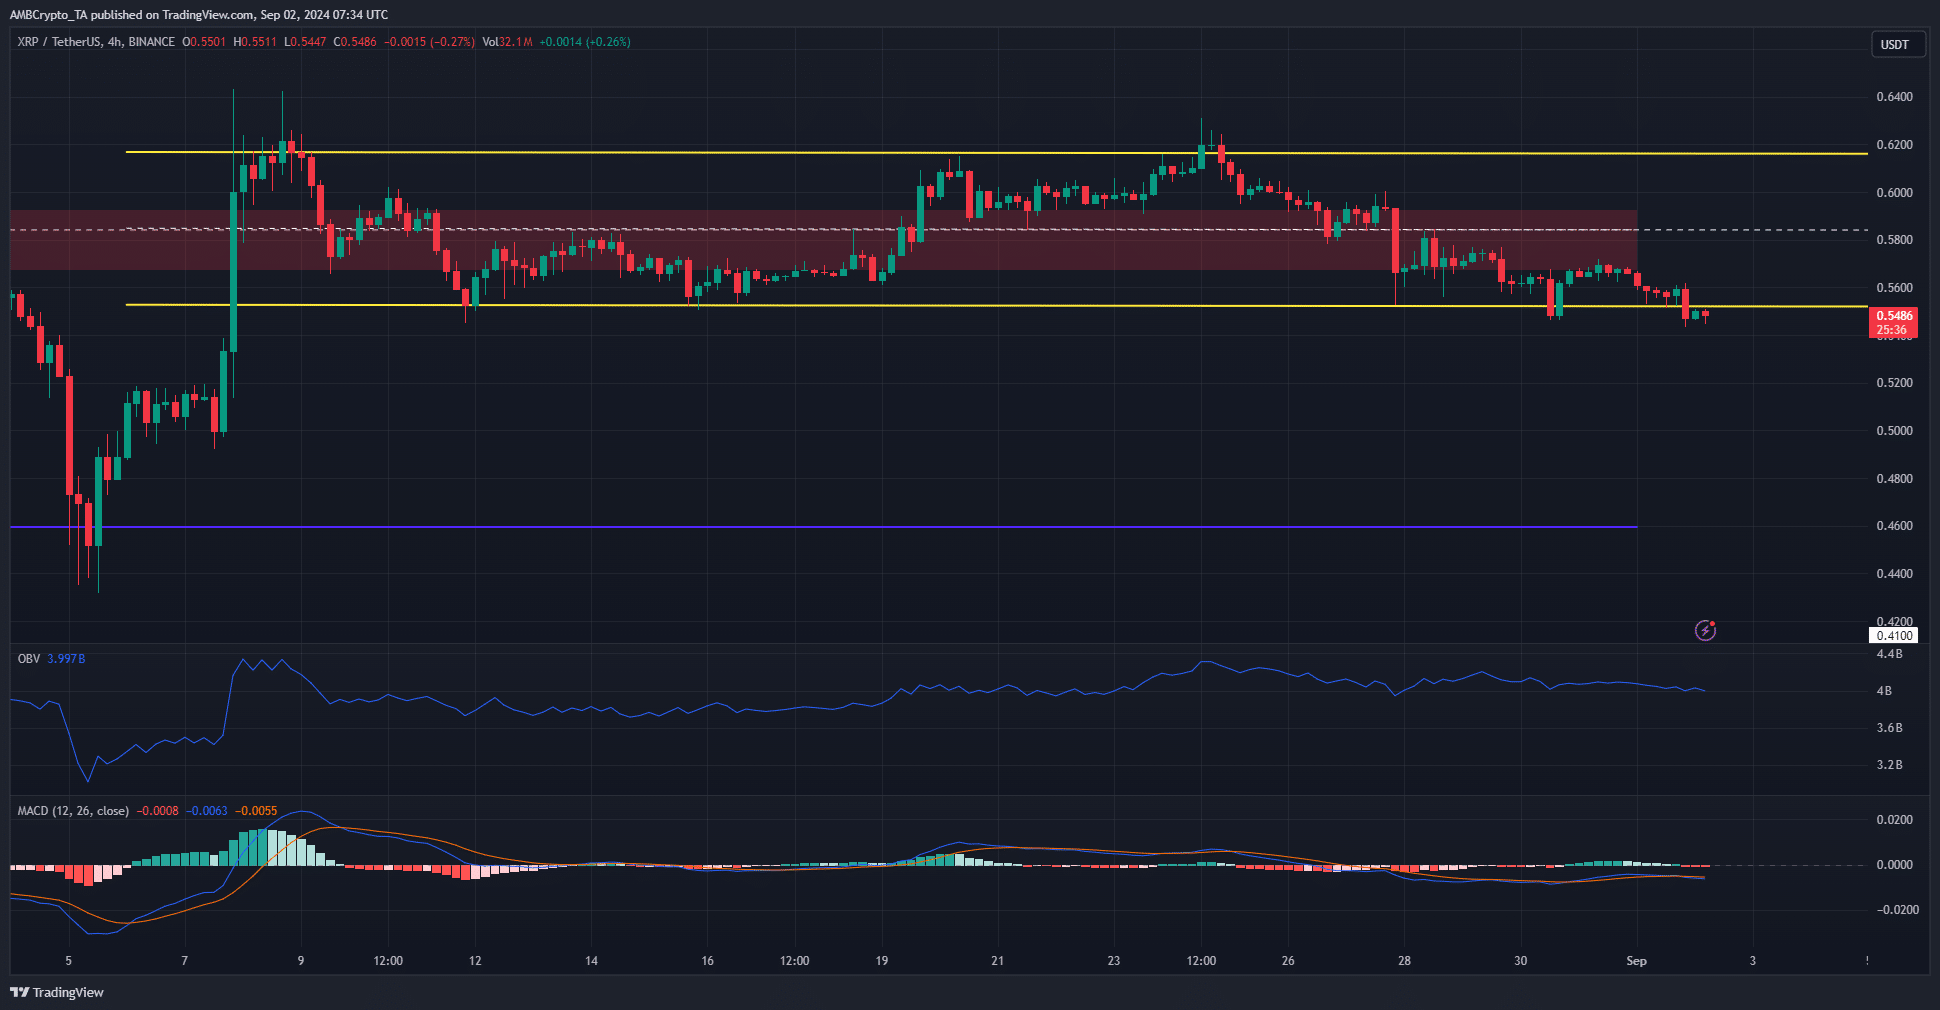Click the 0.0200 MACD axis label

click(x=1894, y=820)
